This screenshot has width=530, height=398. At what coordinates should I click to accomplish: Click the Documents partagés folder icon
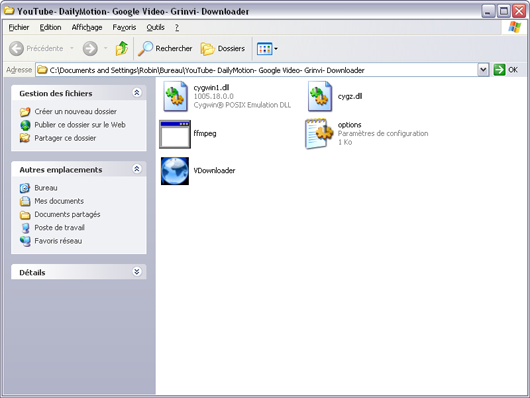point(25,215)
